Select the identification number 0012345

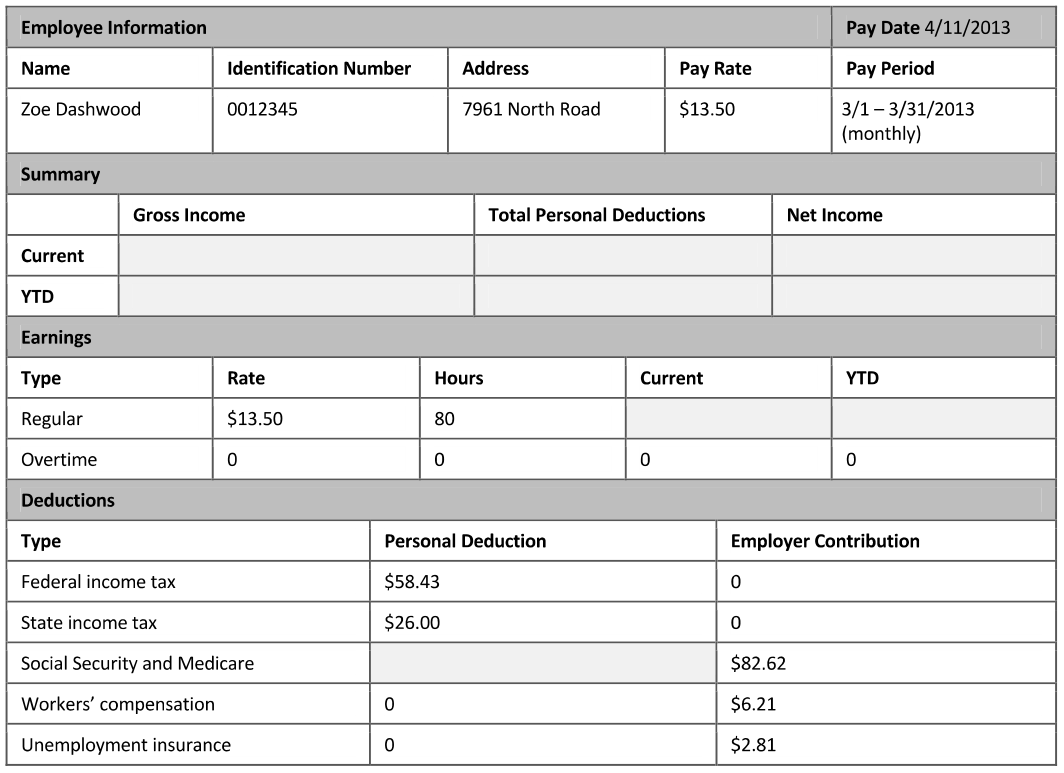coord(263,110)
